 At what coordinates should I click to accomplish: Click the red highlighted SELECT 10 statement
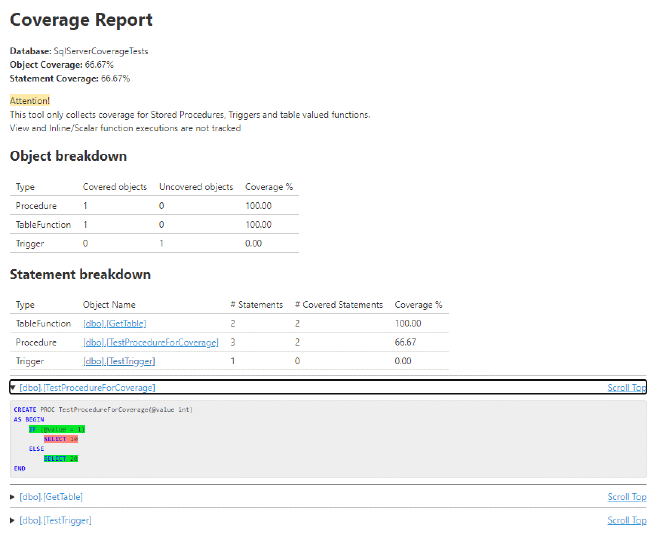click(61, 439)
